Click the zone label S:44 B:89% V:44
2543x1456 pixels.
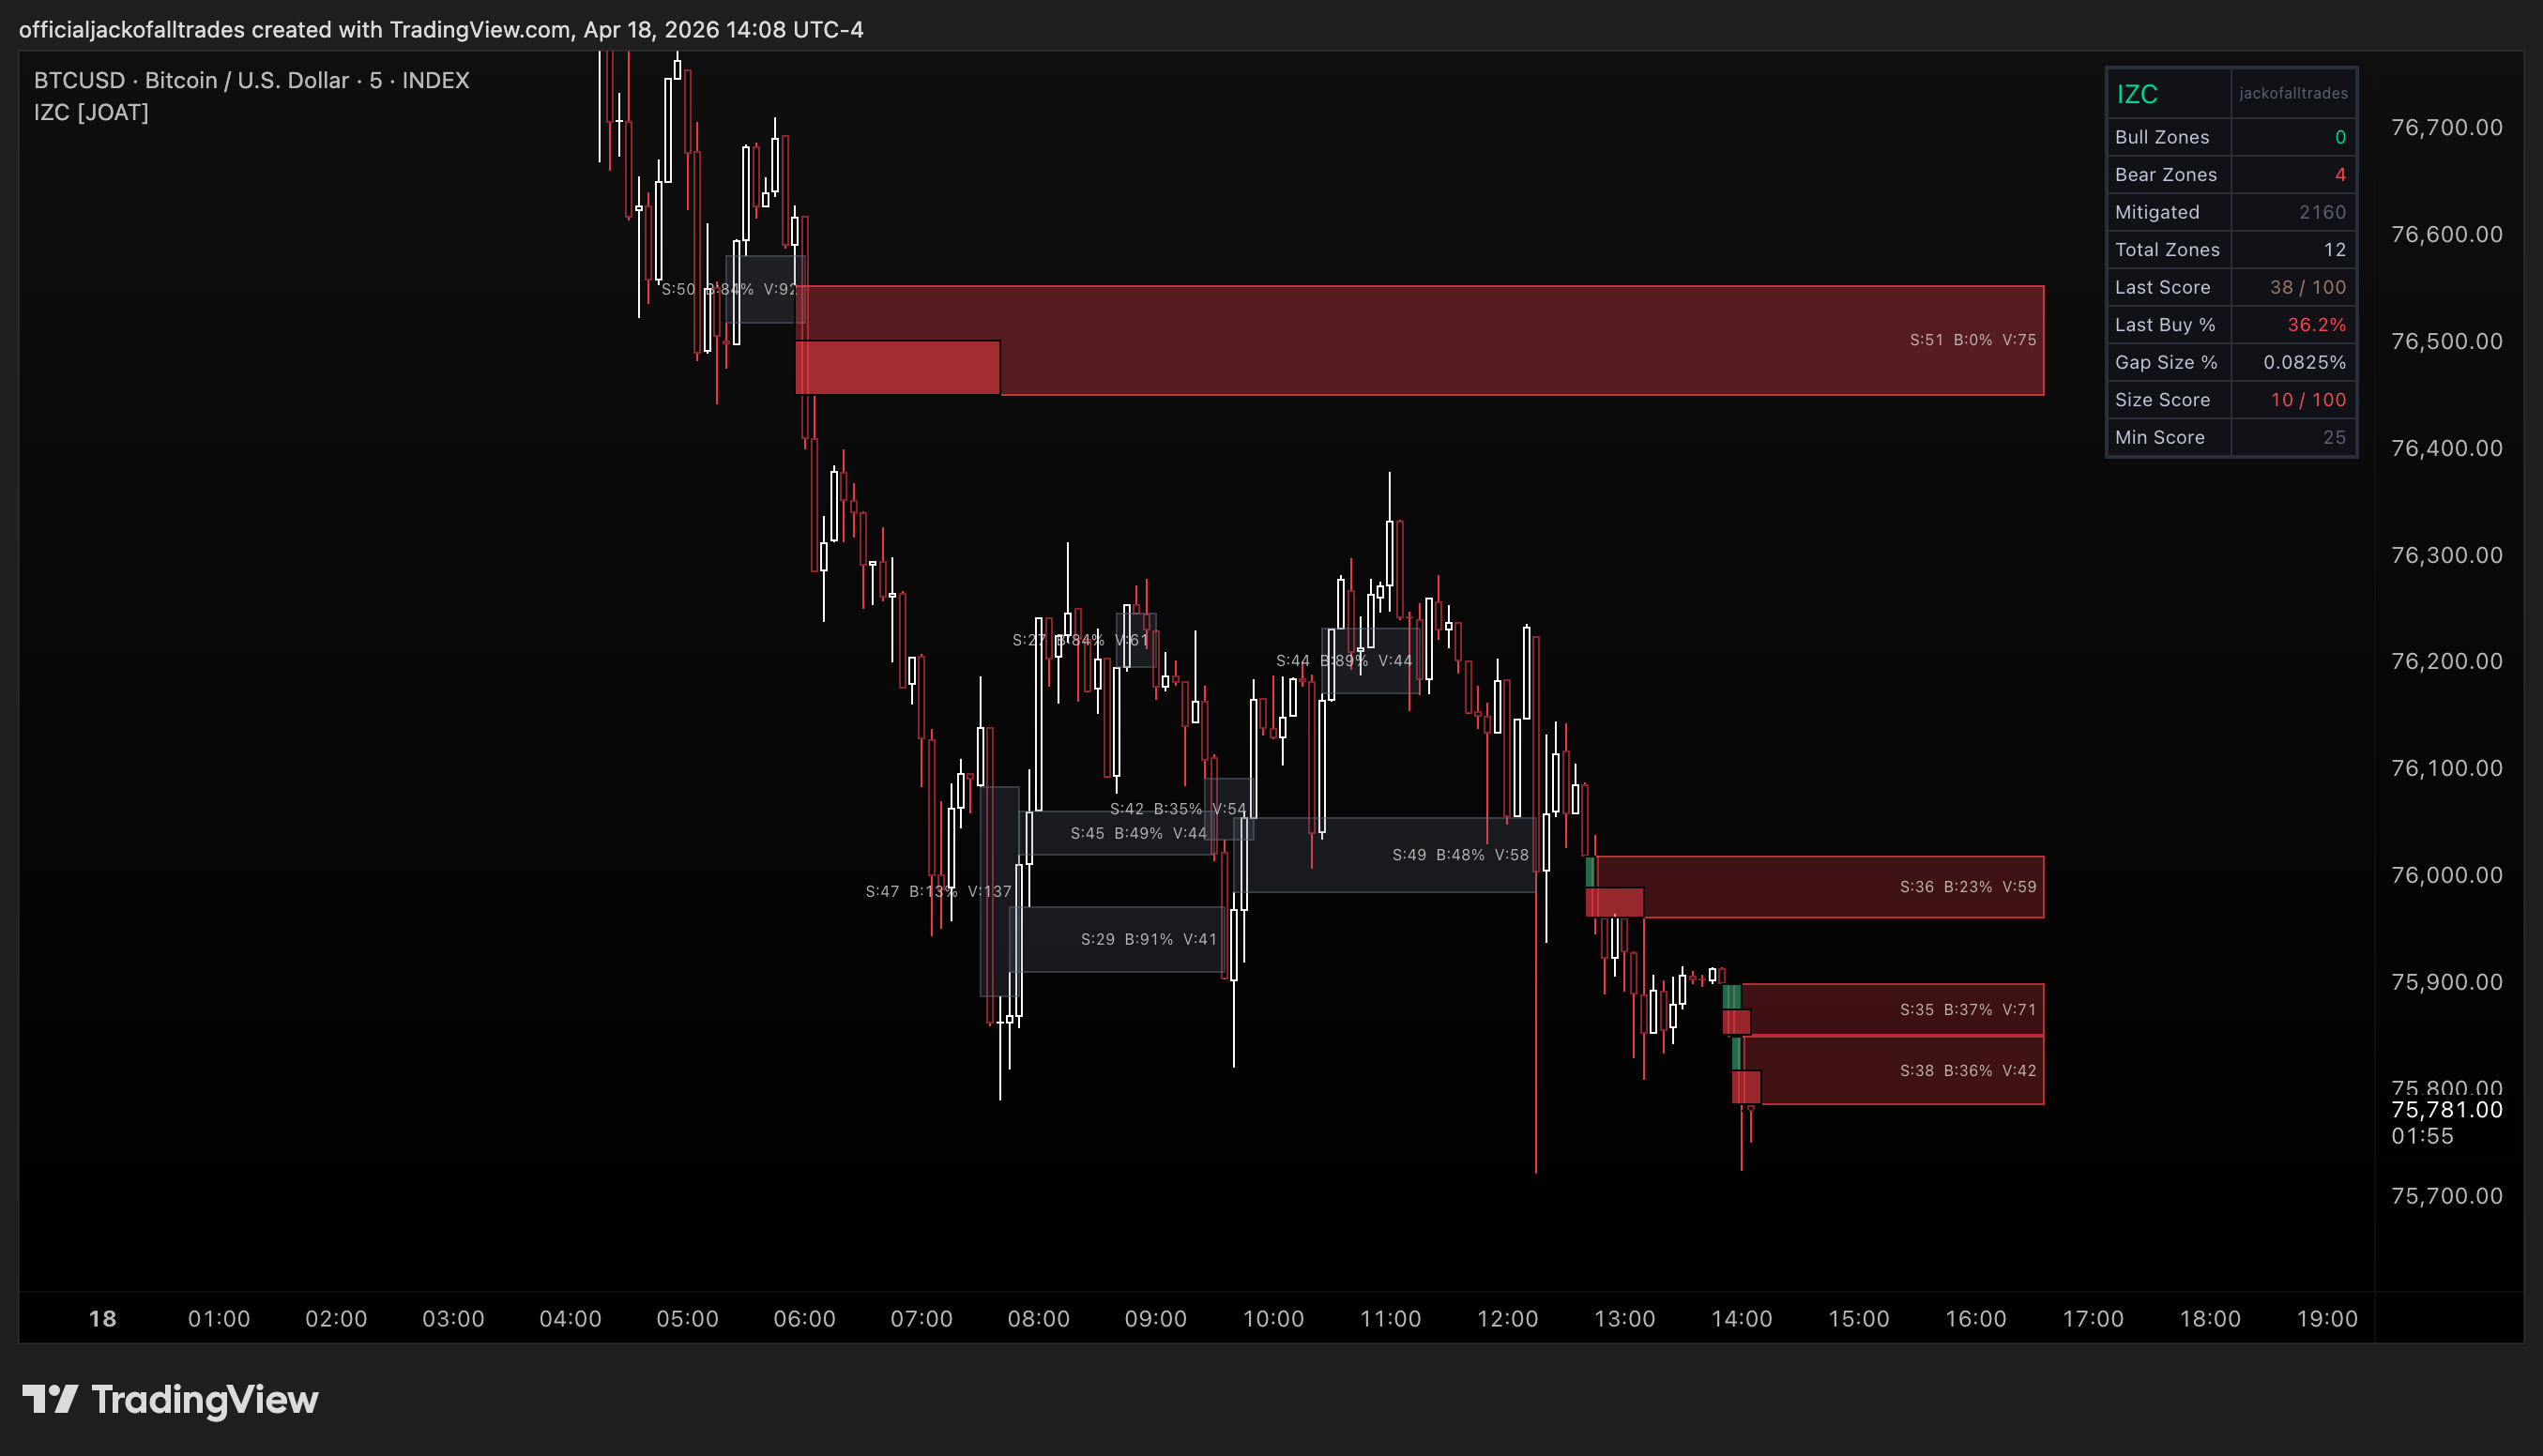(1343, 661)
